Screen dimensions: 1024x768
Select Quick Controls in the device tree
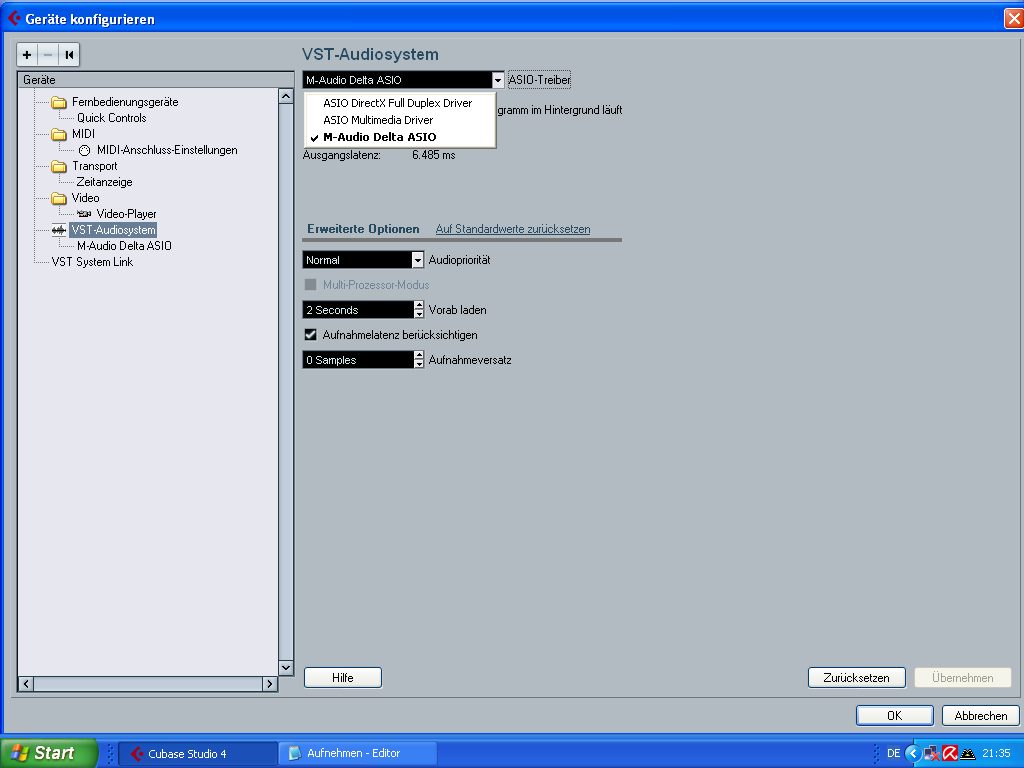112,118
